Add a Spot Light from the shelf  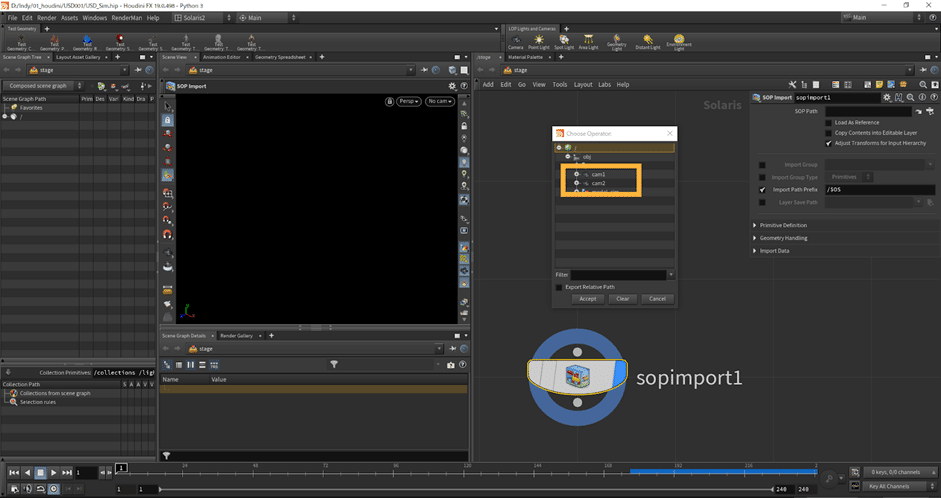pos(564,41)
